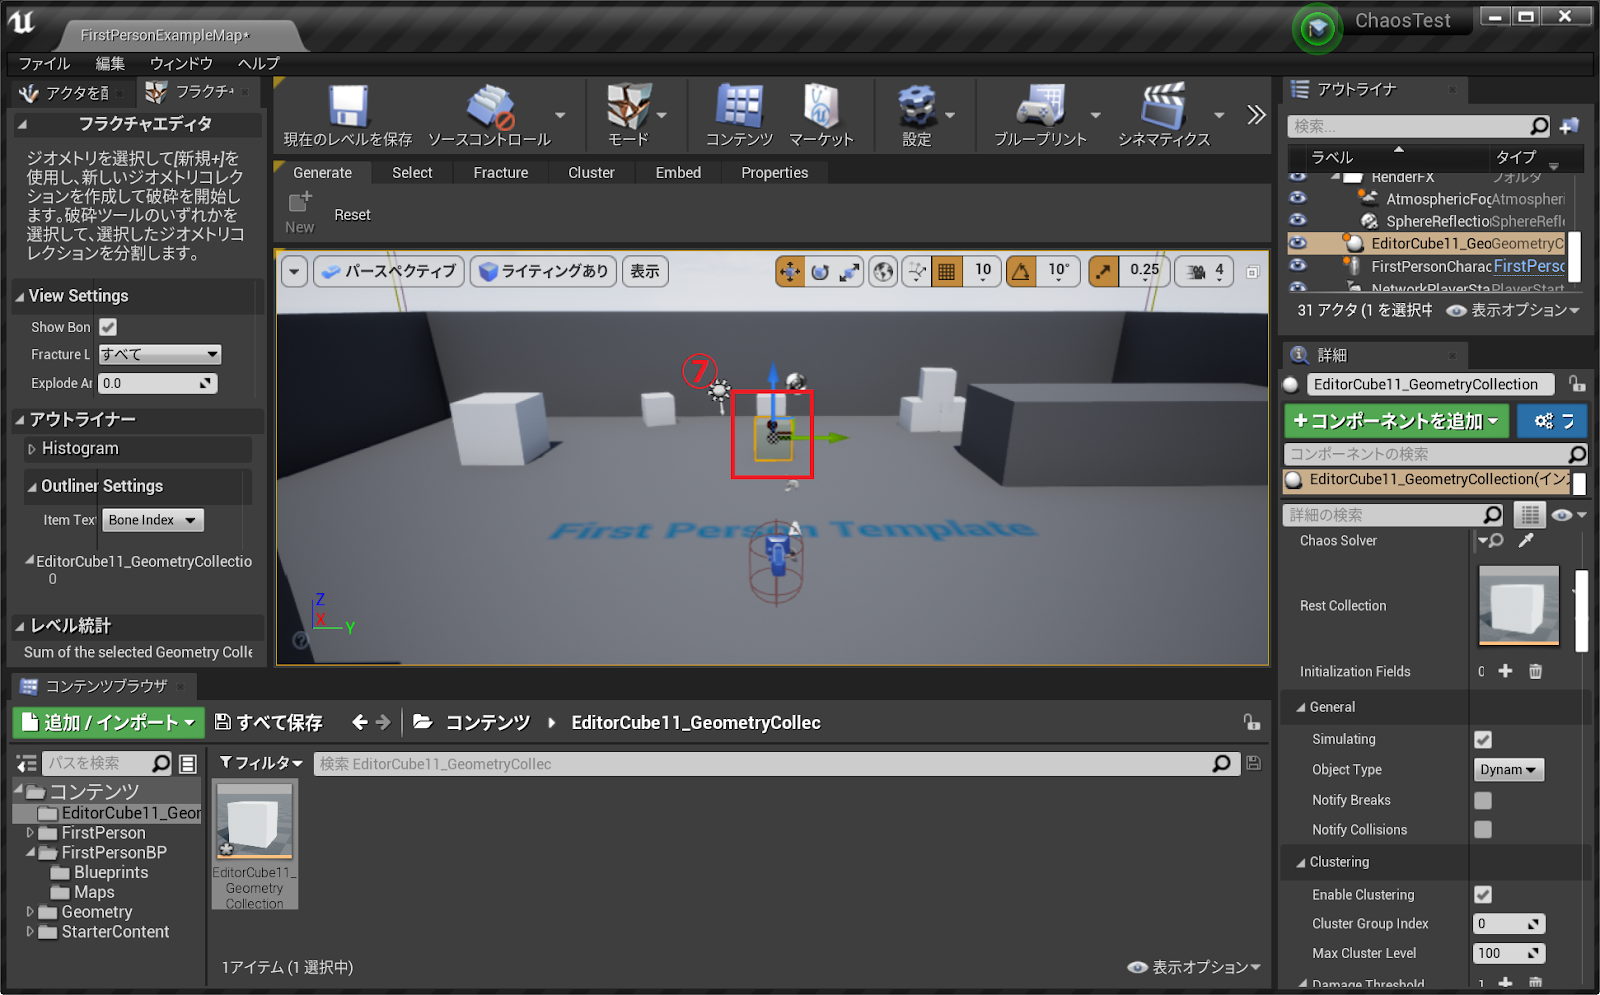Viewport: 1600px width, 995px height.
Task: Open the 編集 menu
Action: (110, 63)
